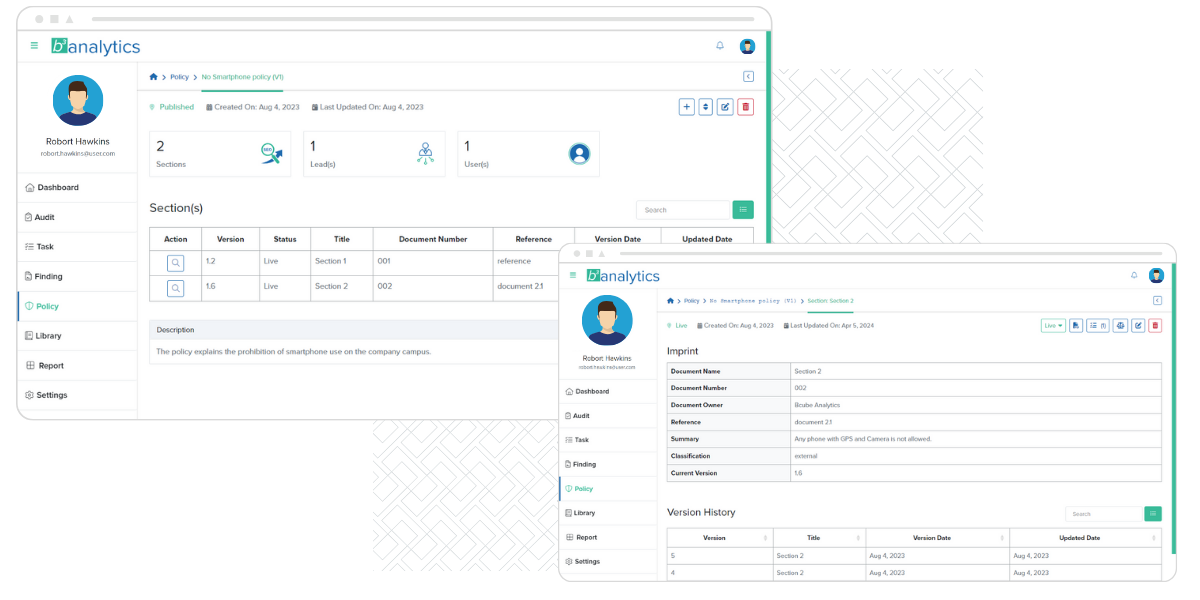Sort Version History by Version column
Viewport: 1200px width, 600px height.
tap(715, 538)
